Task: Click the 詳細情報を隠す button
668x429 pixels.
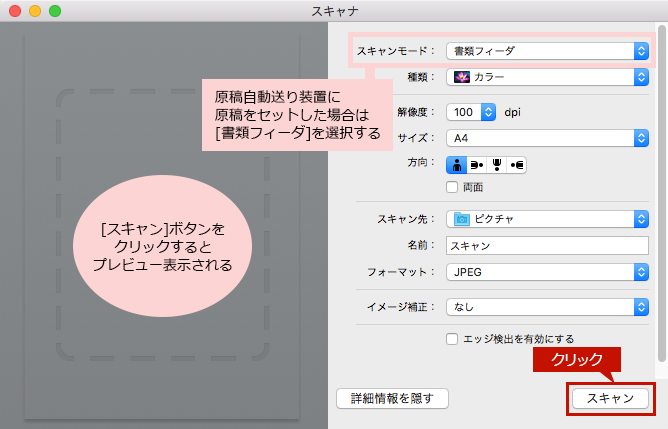Action: [x=392, y=398]
